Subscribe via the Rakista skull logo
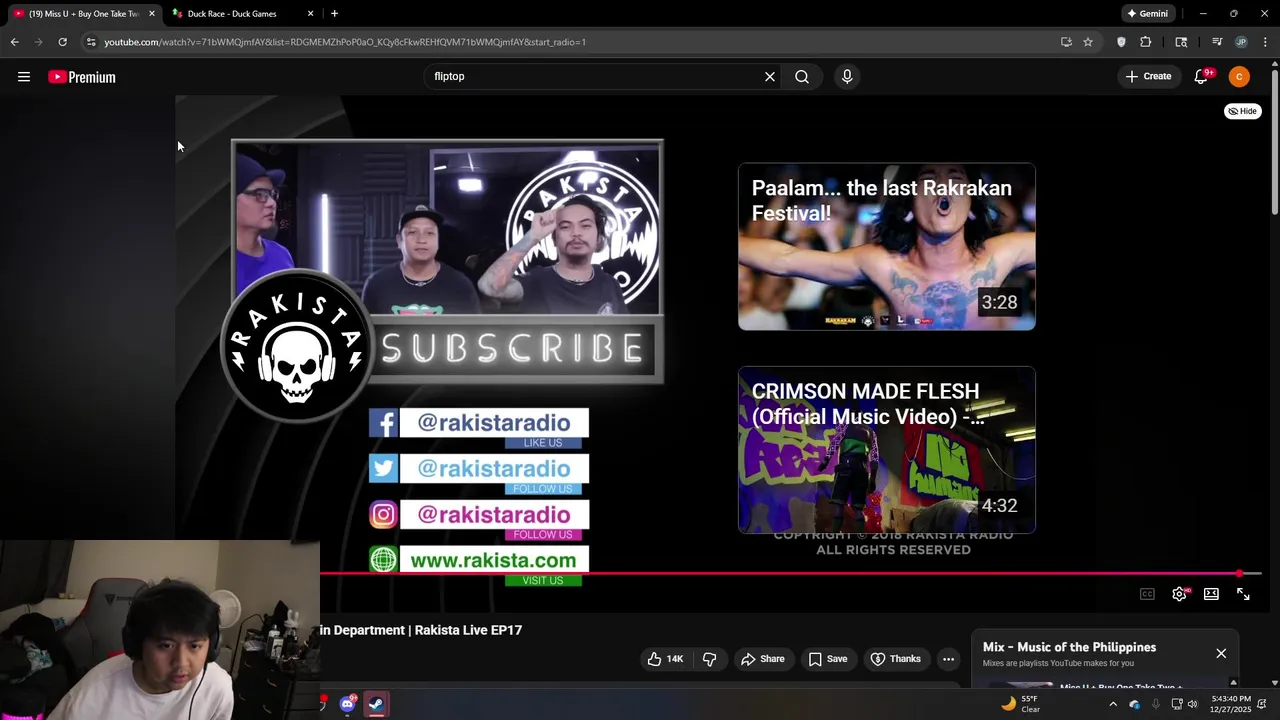Viewport: 1280px width, 720px height. pyautogui.click(x=297, y=347)
